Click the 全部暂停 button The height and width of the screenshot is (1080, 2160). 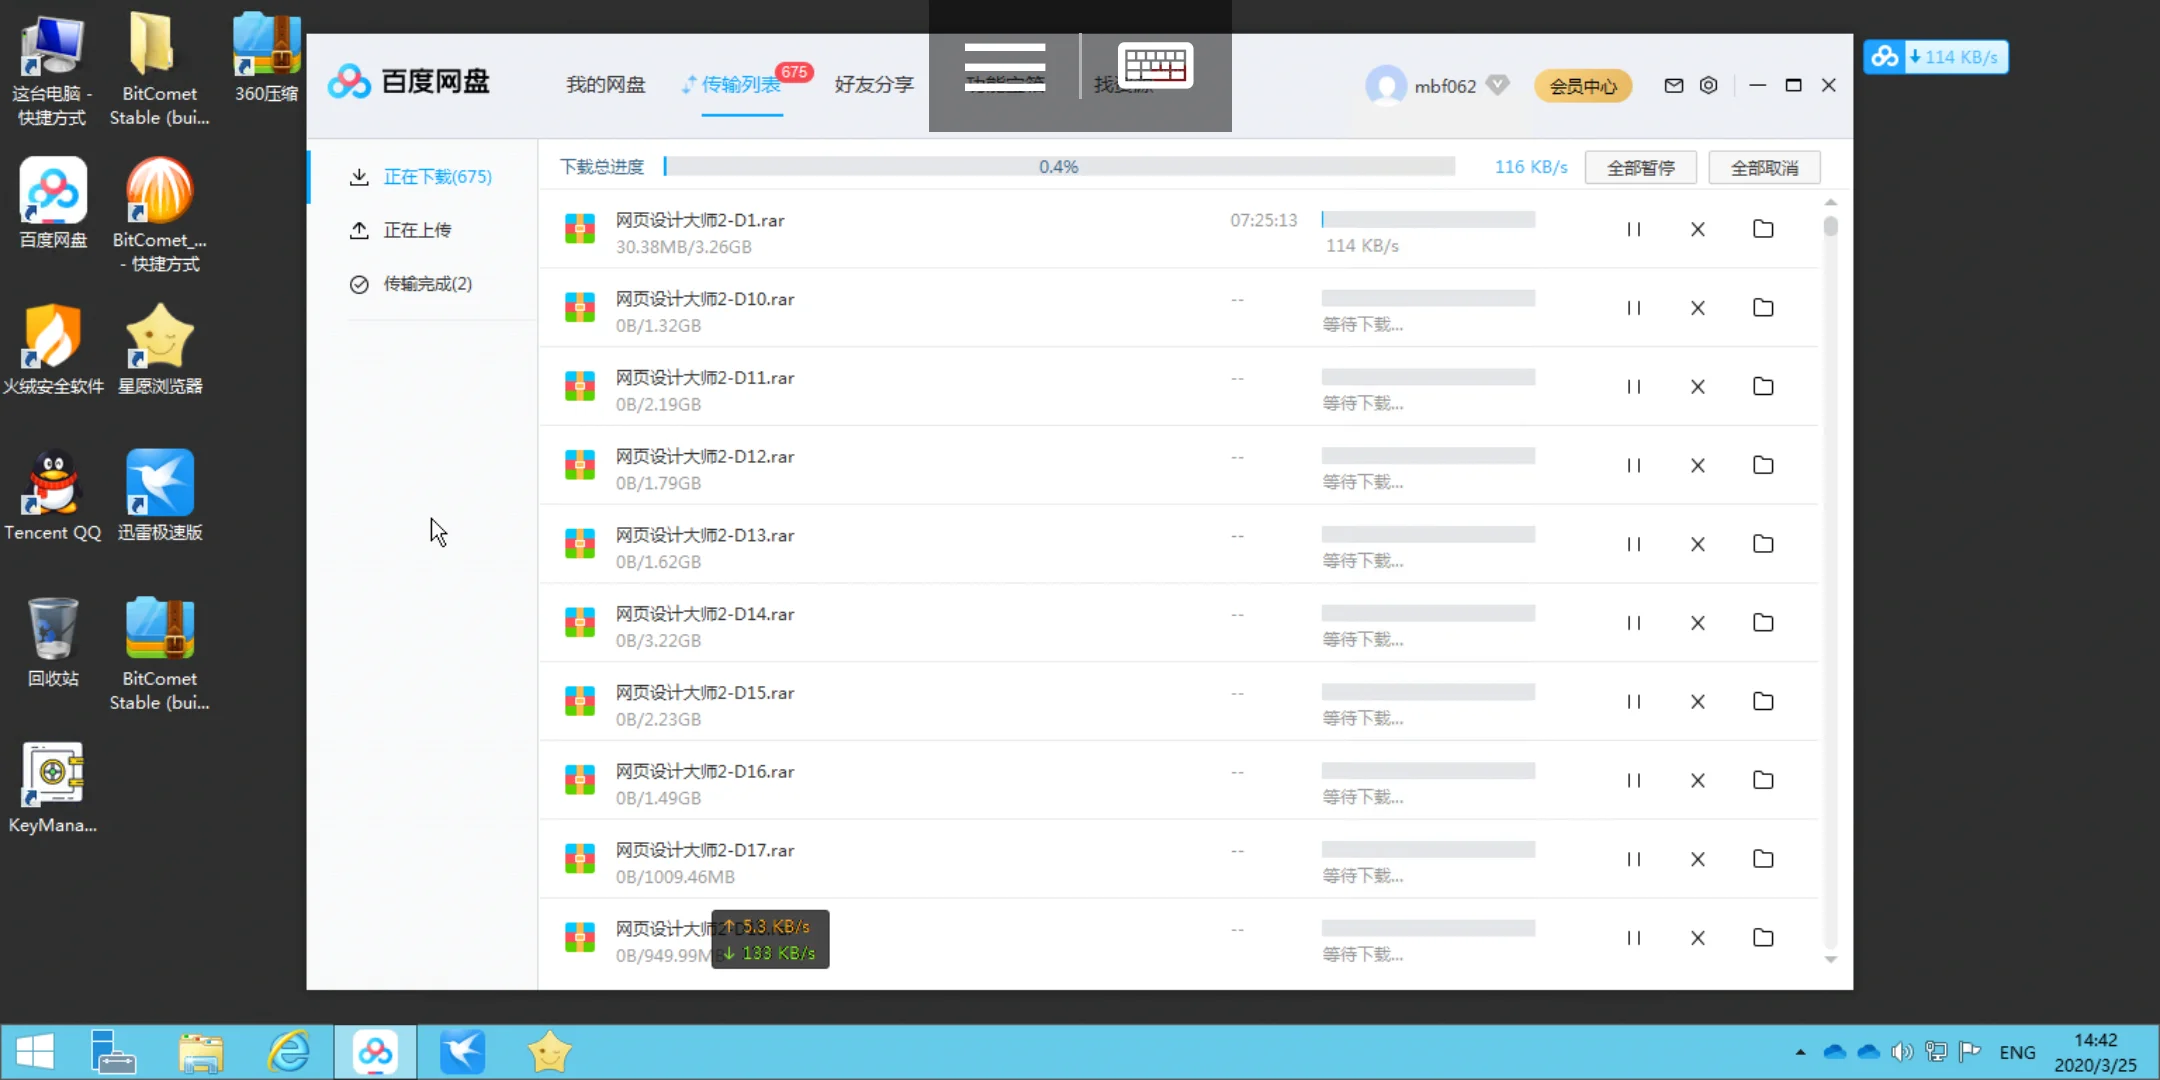point(1640,167)
